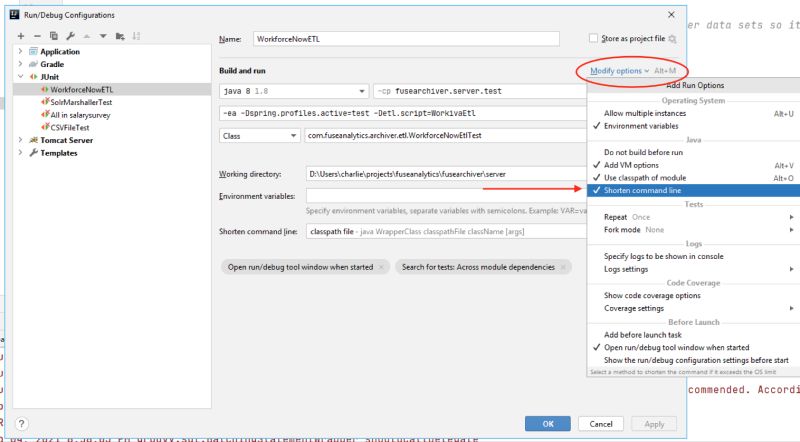This screenshot has height=442, width=800.
Task: Toggle Shorten command line option
Action: click(693, 190)
